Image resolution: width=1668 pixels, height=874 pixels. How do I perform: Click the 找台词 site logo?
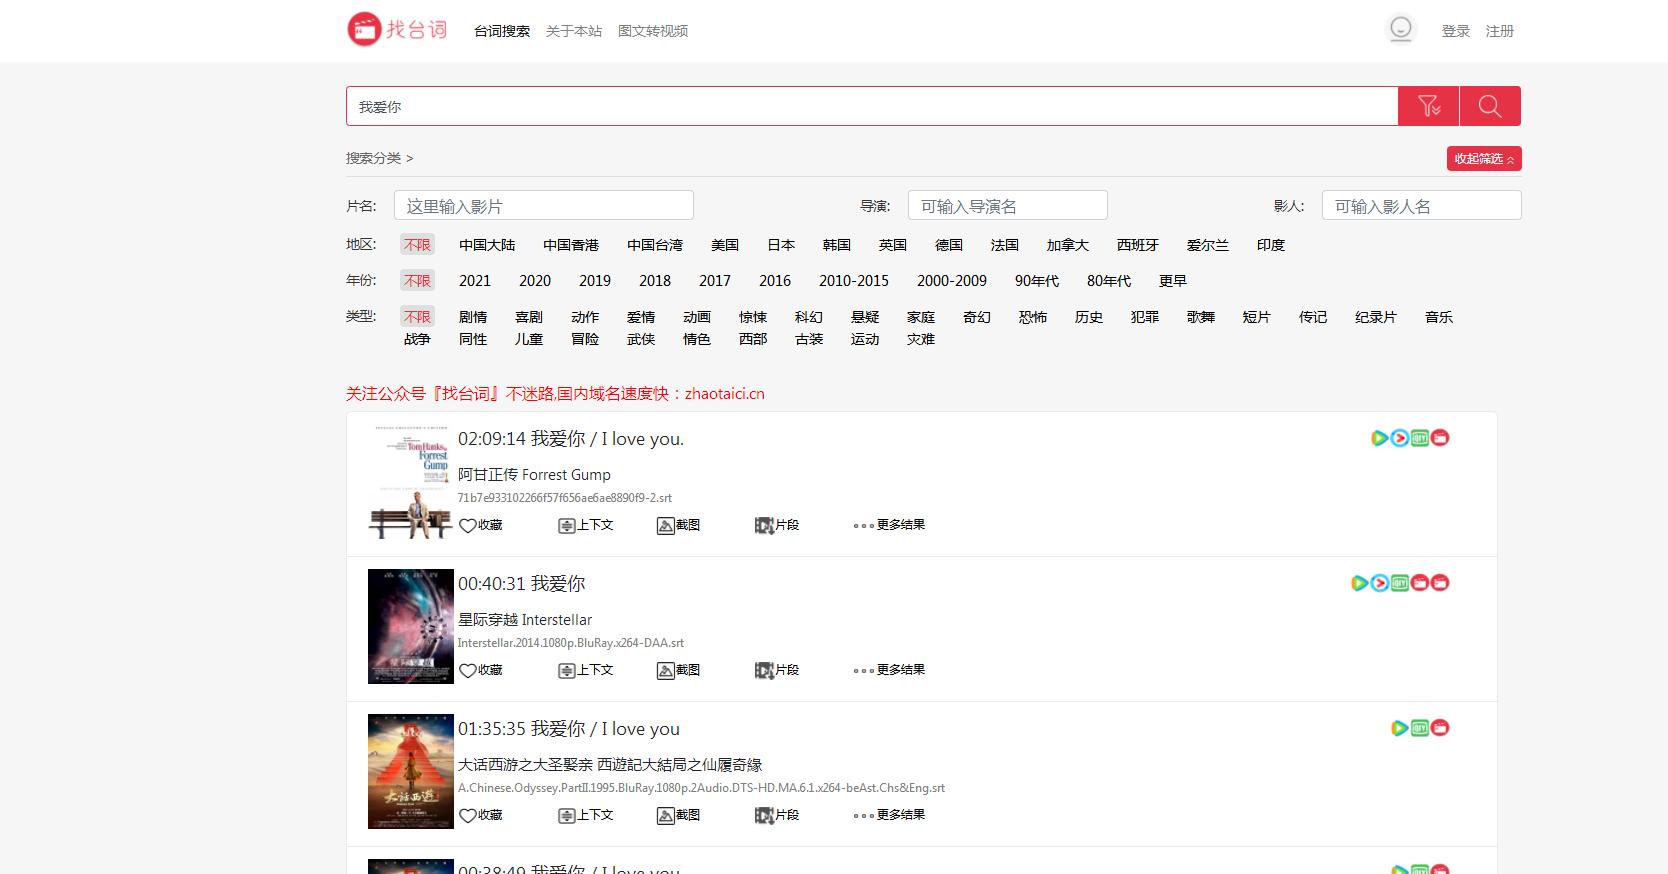(397, 30)
